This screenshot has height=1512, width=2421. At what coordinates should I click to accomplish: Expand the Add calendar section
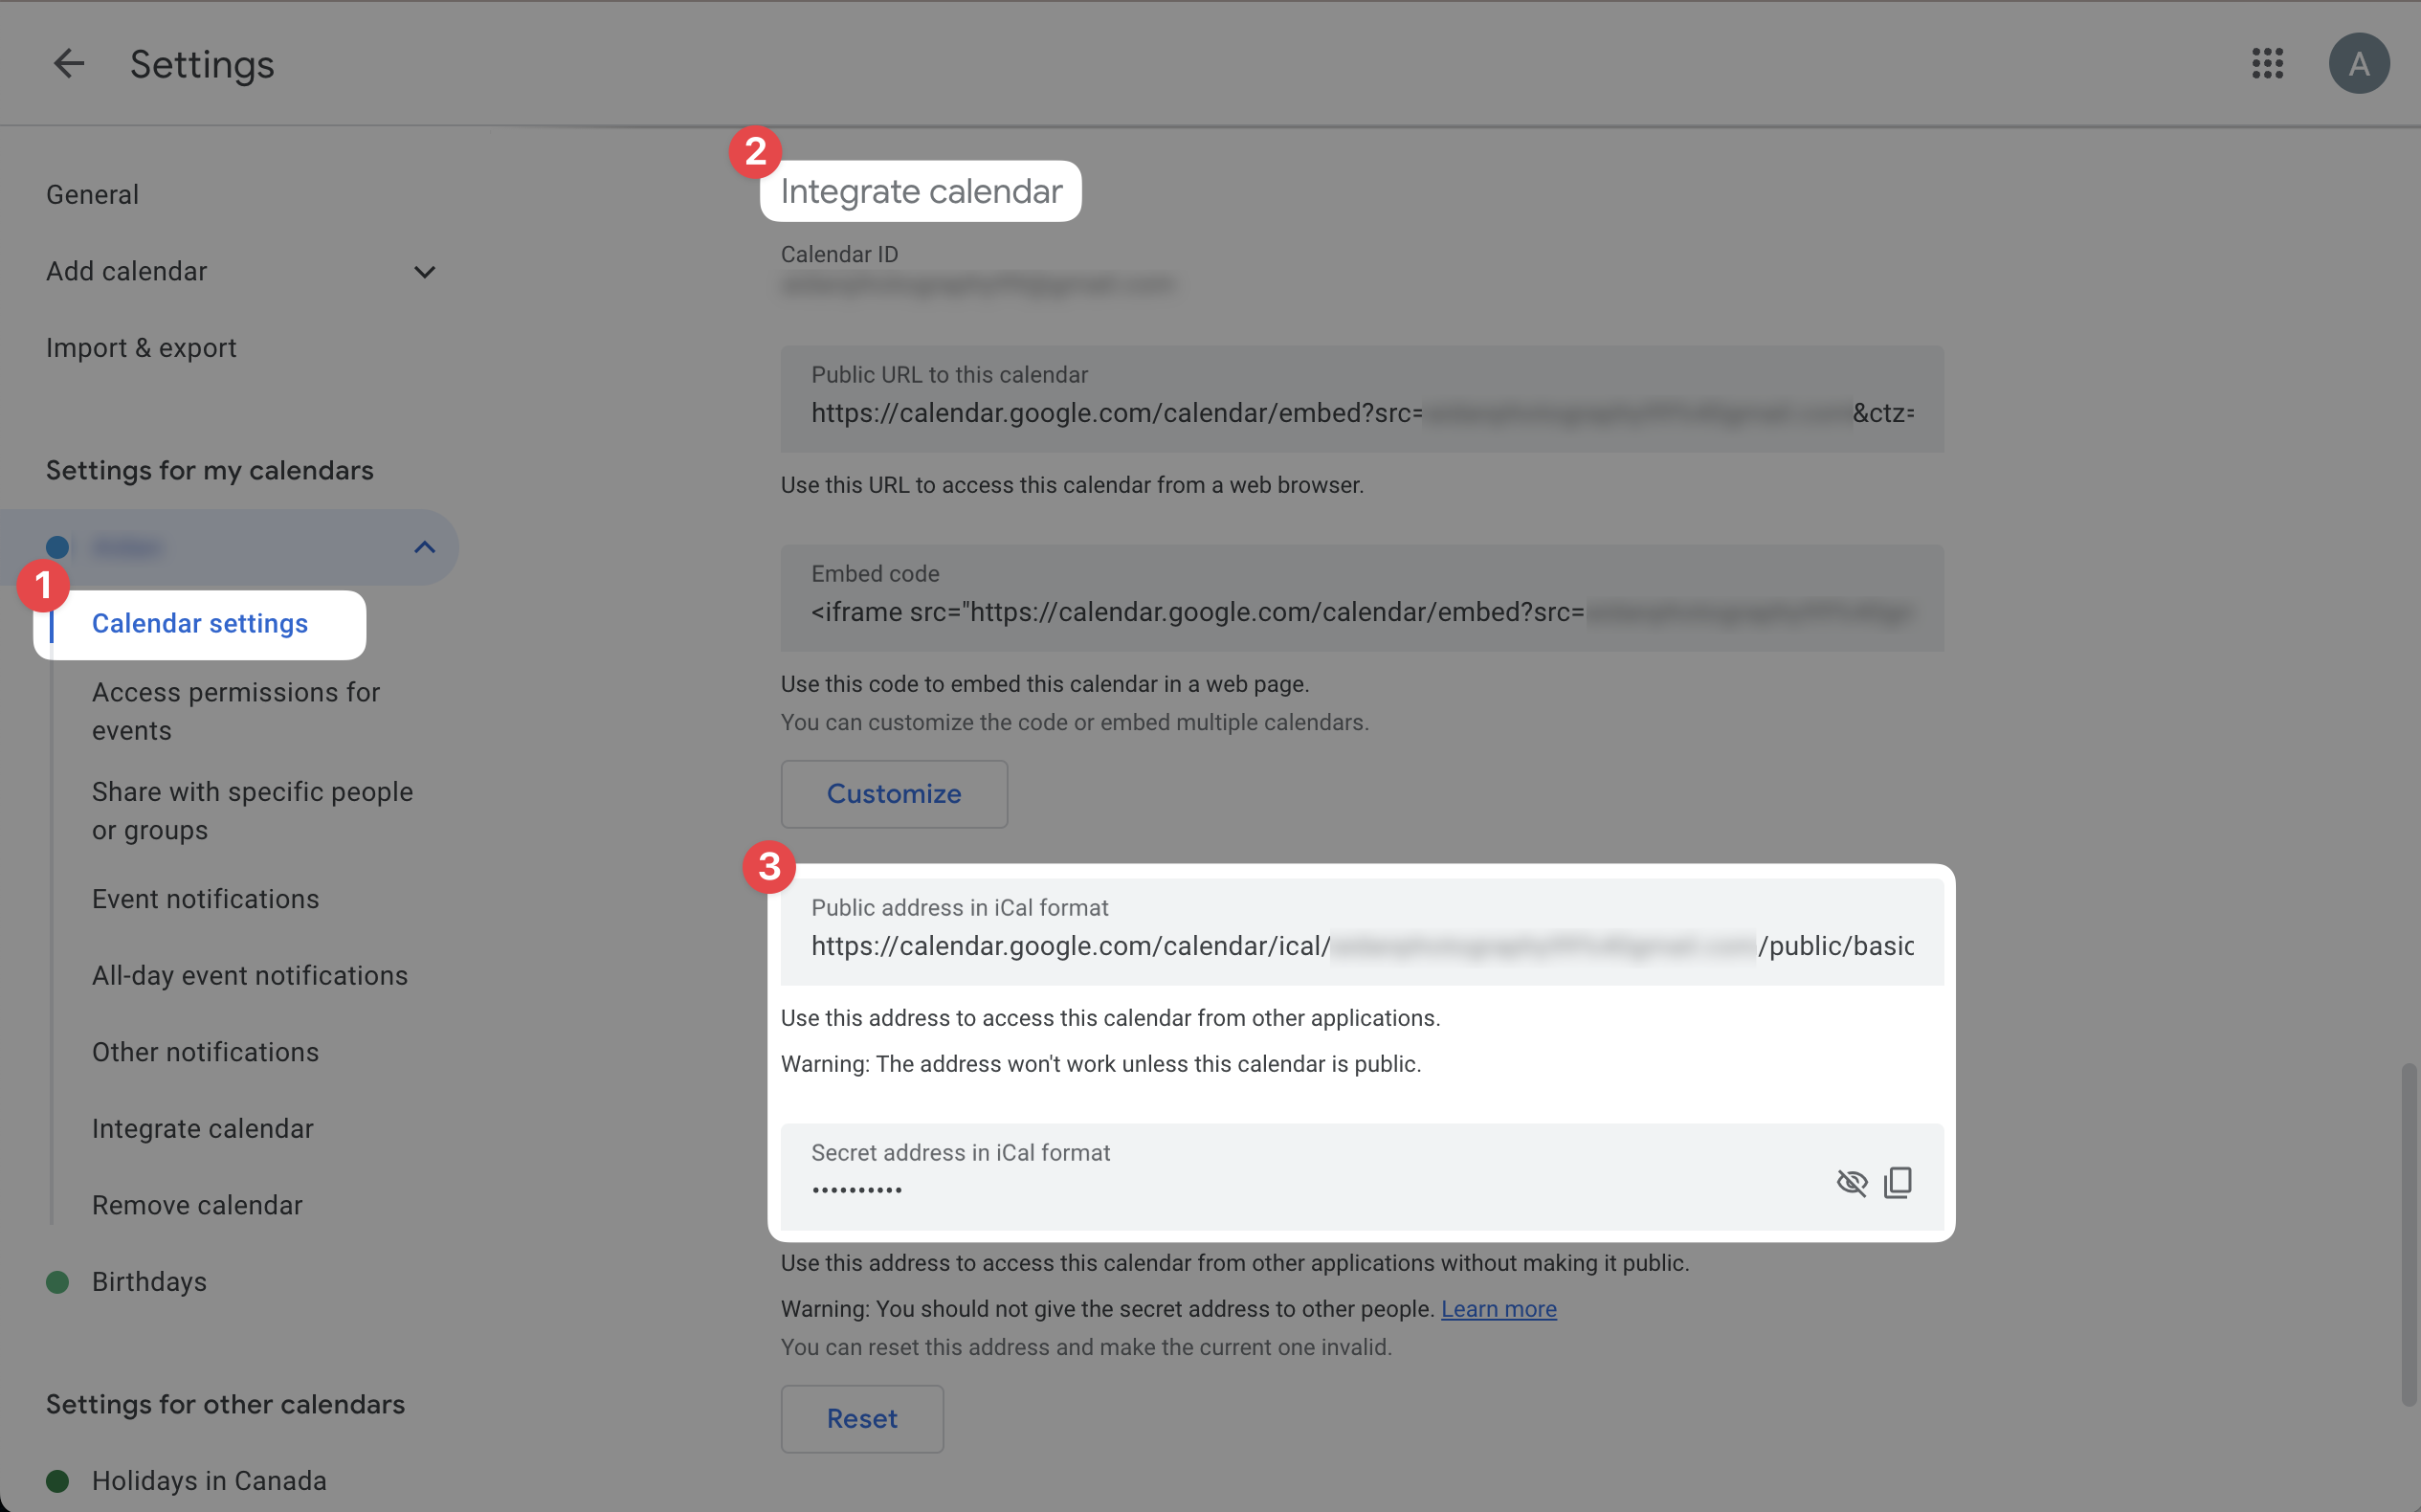point(424,272)
